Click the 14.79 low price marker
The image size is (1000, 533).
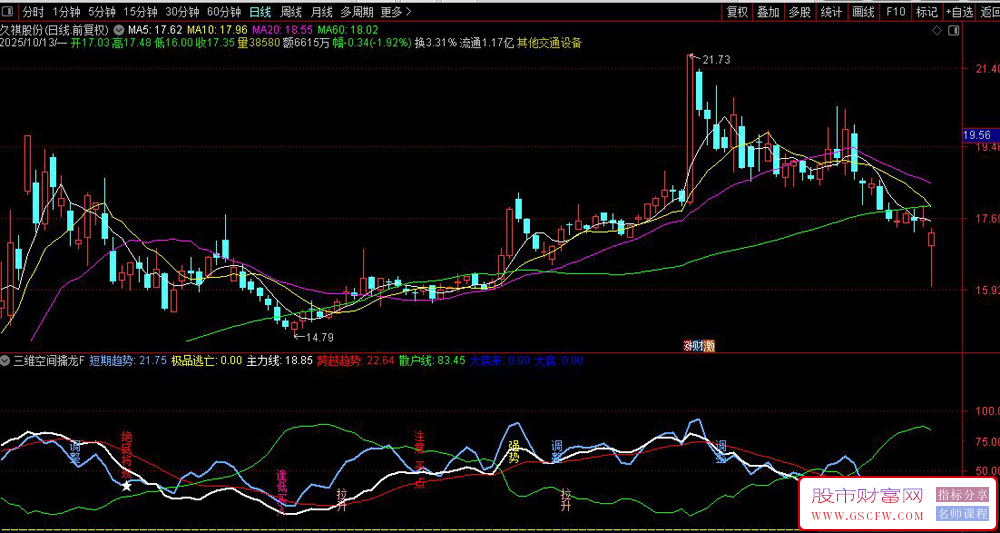click(x=320, y=337)
